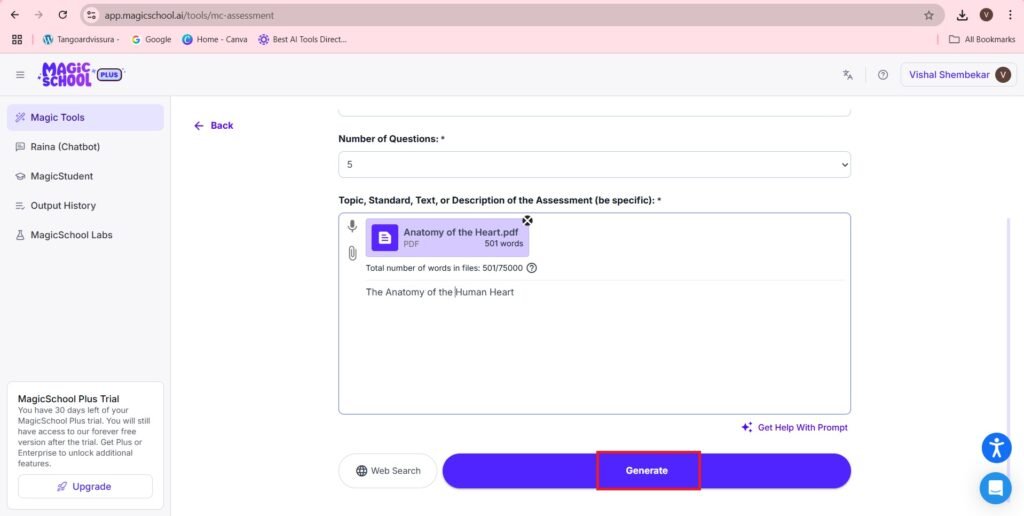
Task: Open the accessibility widget icon
Action: point(996,448)
